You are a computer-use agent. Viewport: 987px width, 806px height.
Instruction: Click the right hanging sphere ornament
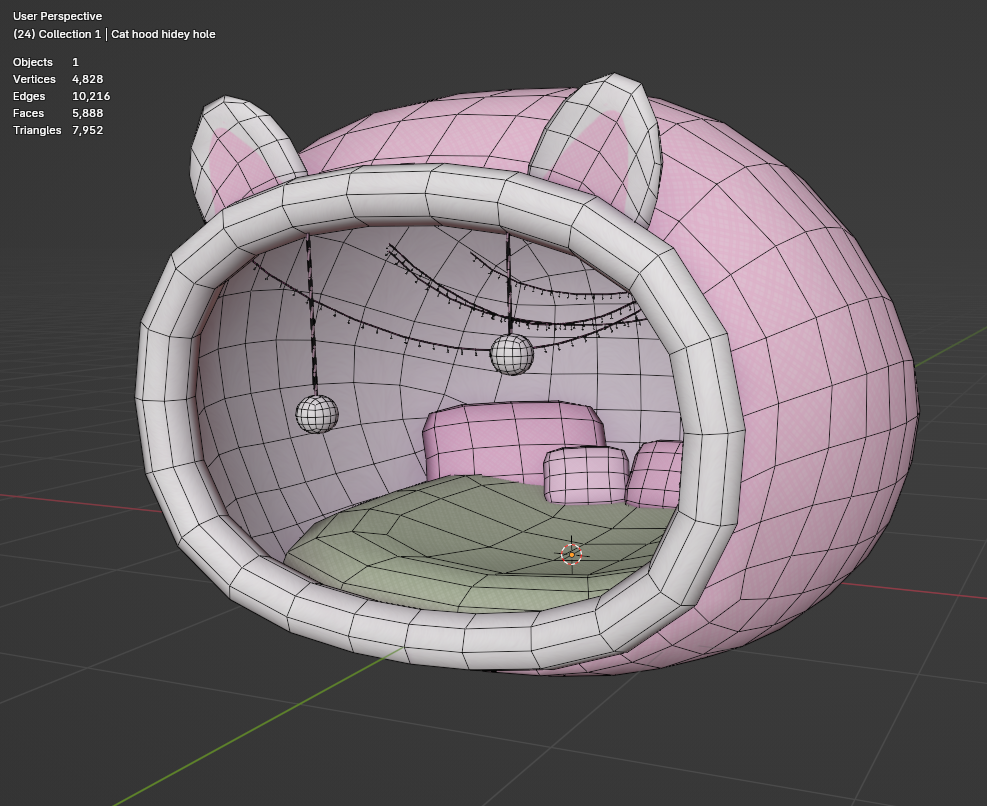click(511, 354)
